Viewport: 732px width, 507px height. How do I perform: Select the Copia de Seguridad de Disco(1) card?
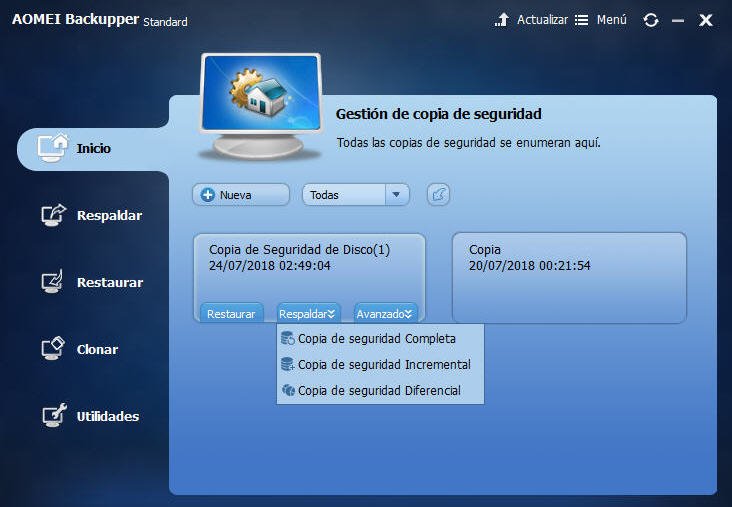pyautogui.click(x=309, y=278)
